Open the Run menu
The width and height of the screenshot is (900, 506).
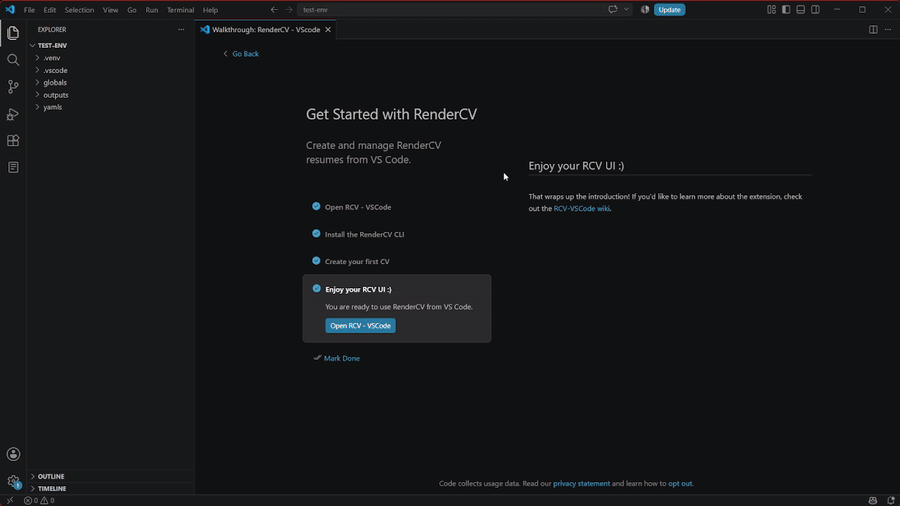point(152,10)
